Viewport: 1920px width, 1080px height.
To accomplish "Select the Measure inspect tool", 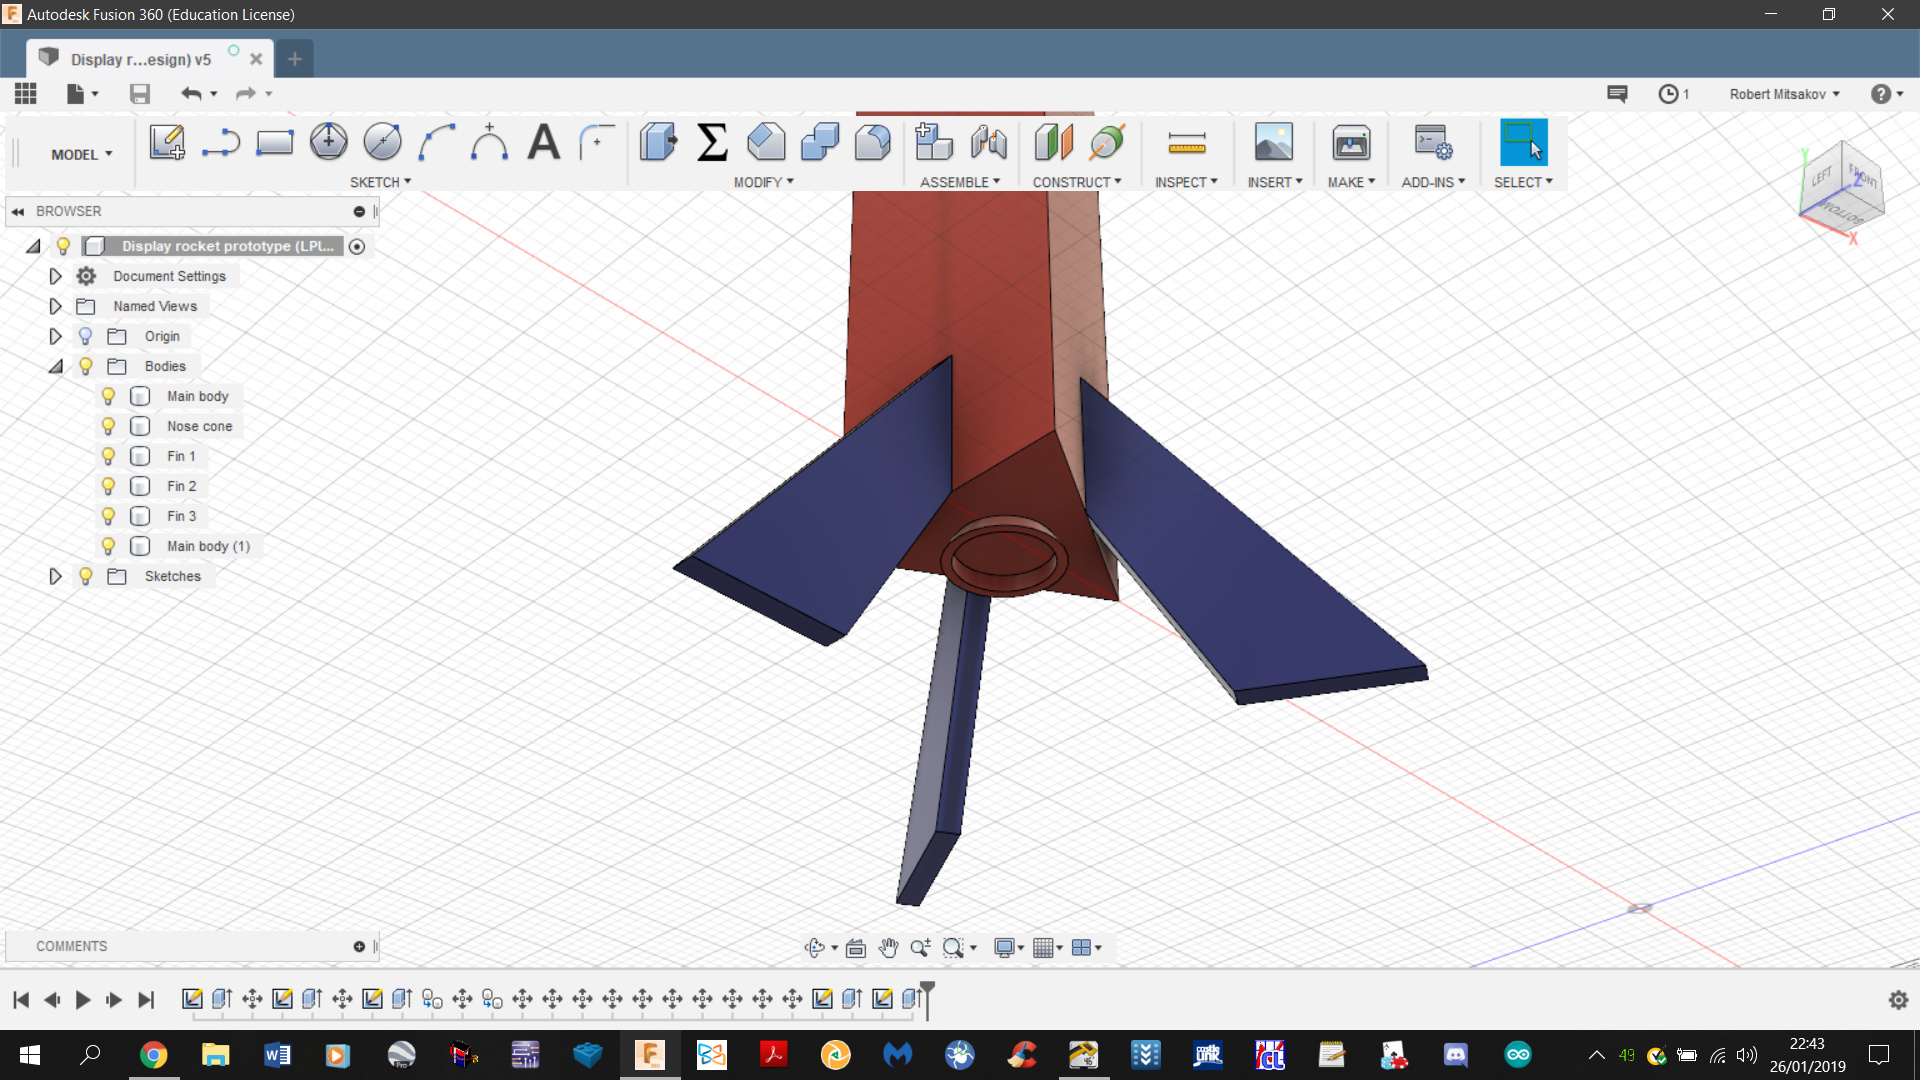I will pos(1187,143).
